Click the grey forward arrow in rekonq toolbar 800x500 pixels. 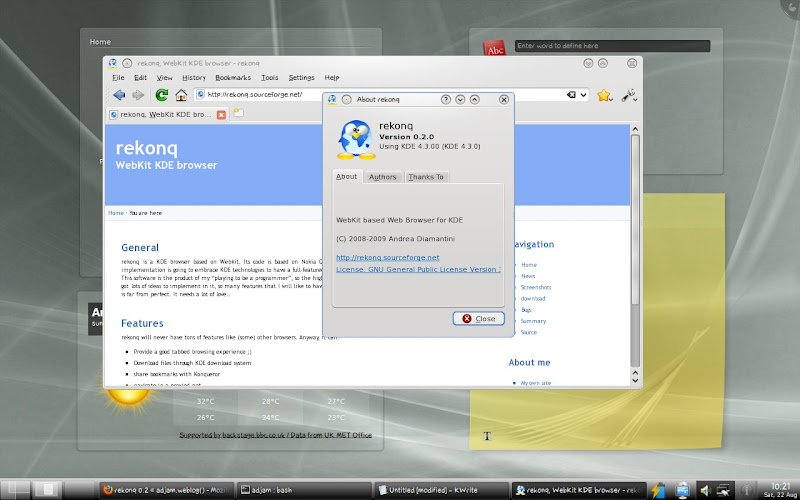(138, 95)
